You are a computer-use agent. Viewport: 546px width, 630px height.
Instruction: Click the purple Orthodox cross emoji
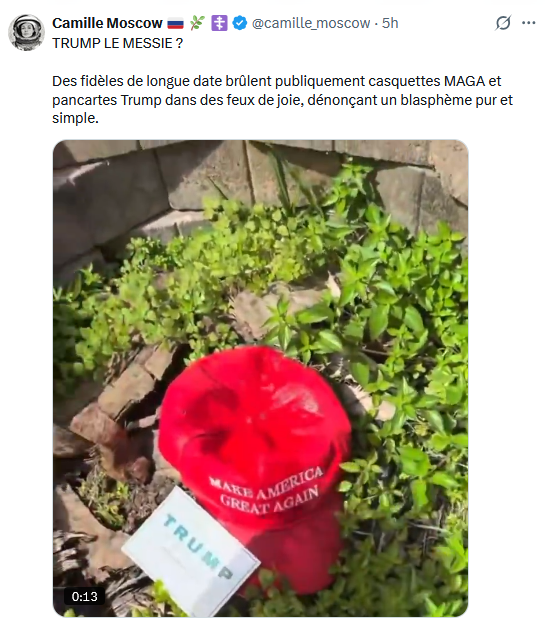(219, 23)
